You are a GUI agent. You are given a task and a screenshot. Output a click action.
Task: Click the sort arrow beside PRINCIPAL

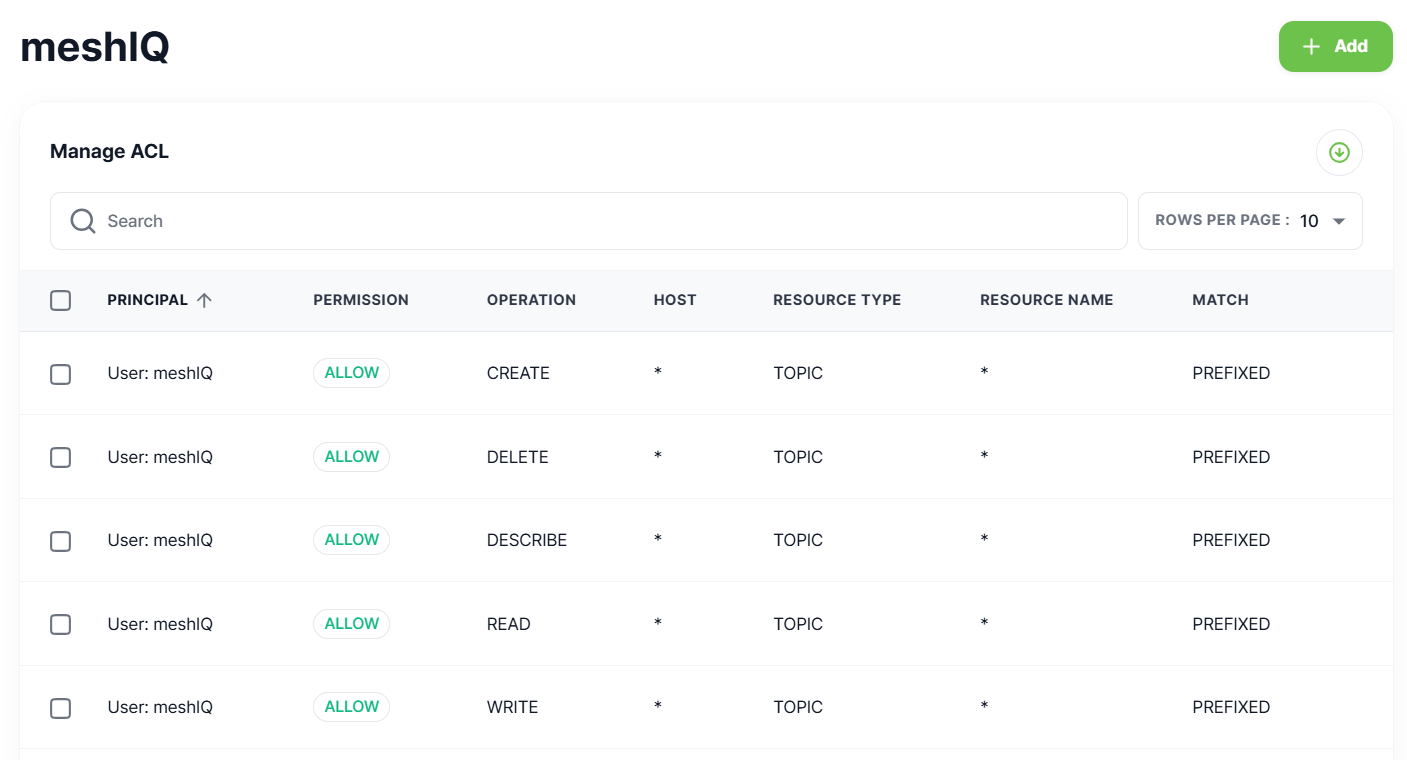pos(204,300)
